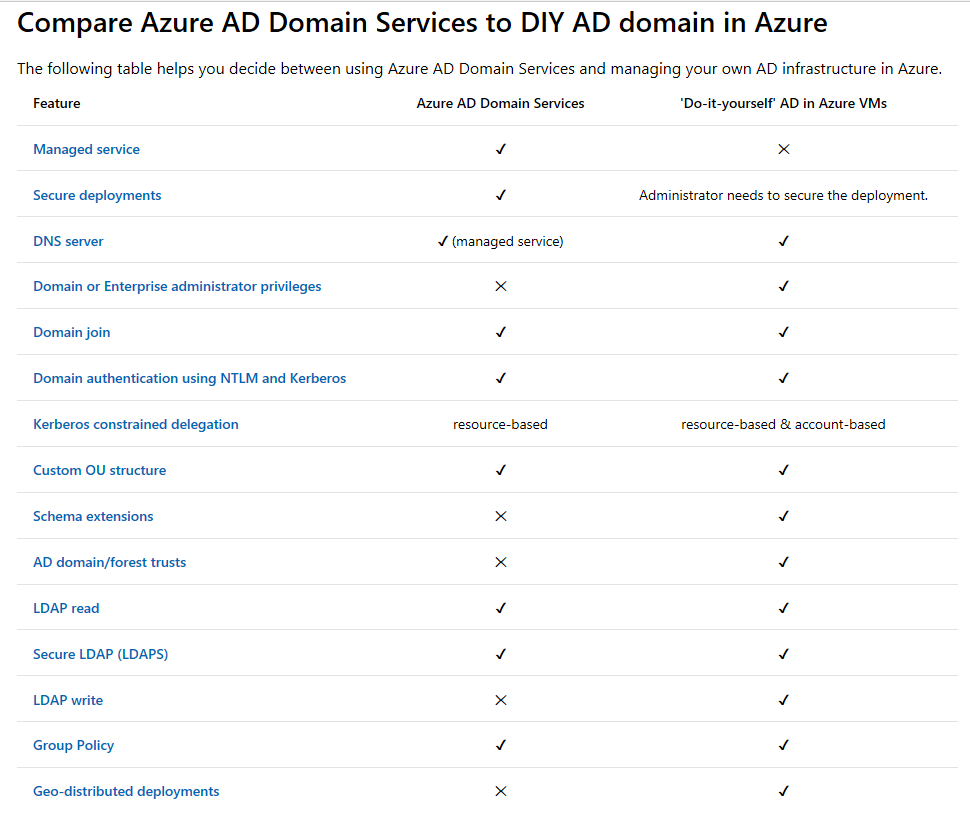Click AD domain/forest trusts checkmark under Do-it-yourself column
970x838 pixels.
(784, 562)
